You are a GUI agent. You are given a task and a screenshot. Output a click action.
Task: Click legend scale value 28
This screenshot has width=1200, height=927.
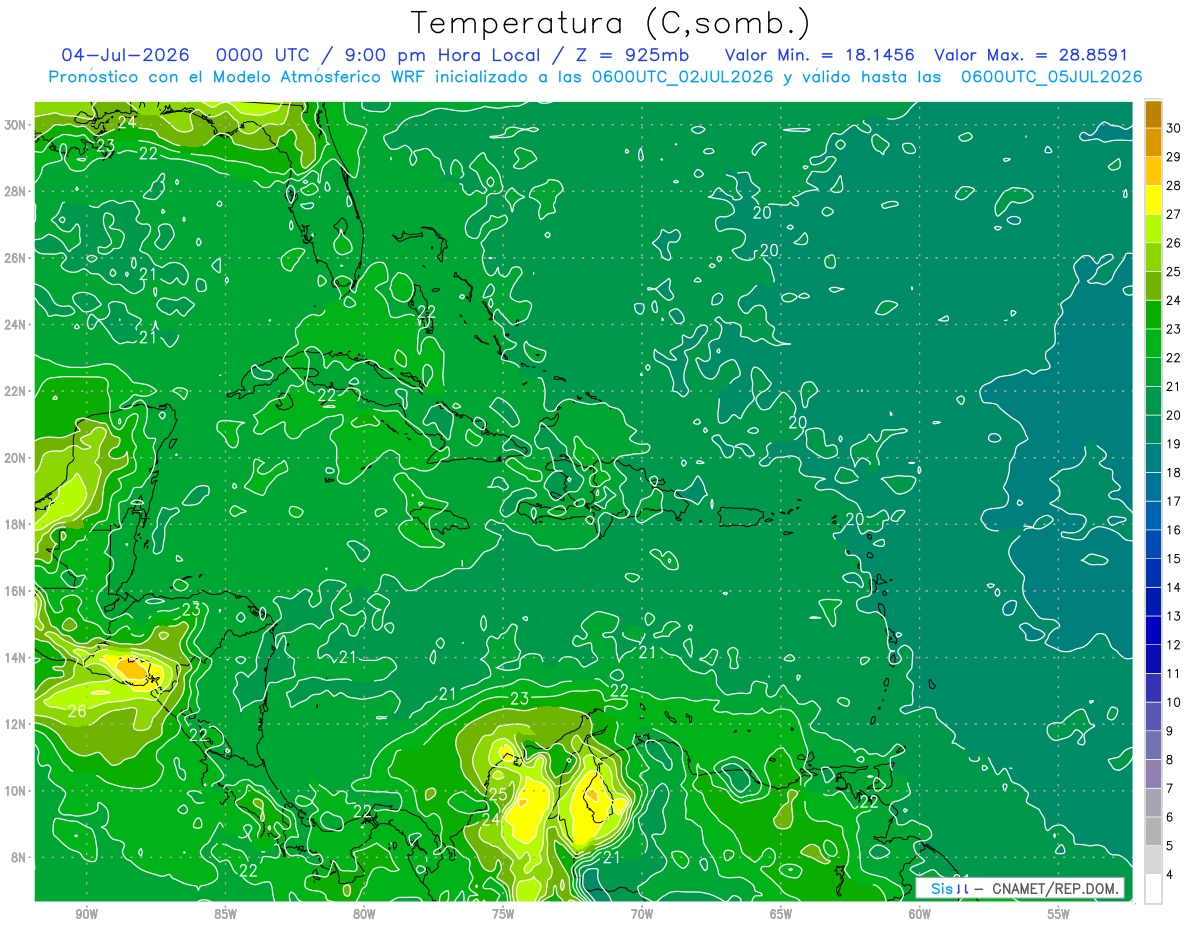[x=1174, y=185]
